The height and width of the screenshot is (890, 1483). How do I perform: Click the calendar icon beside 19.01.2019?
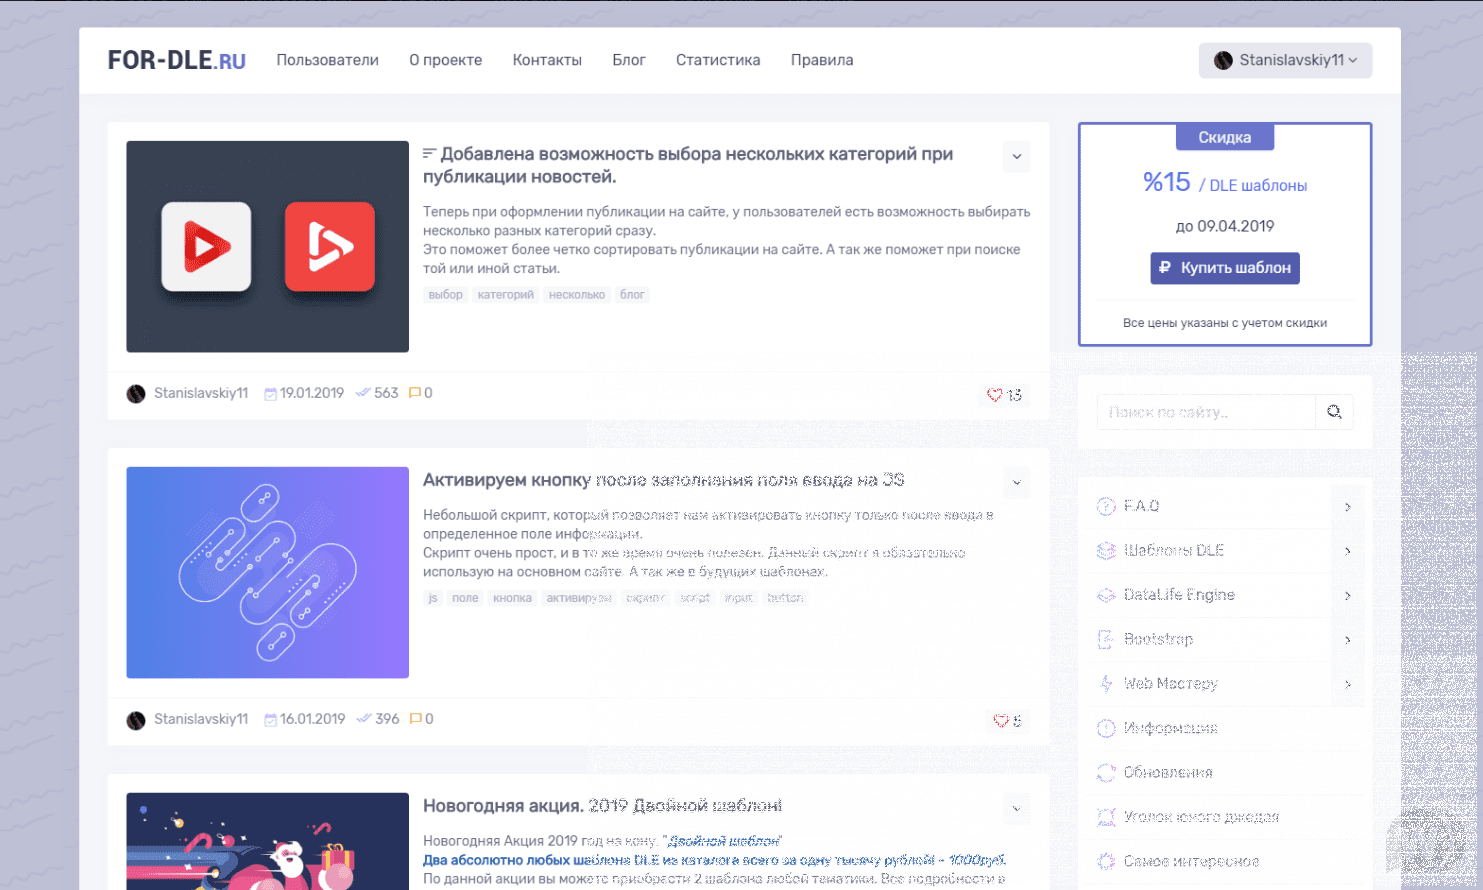270,394
